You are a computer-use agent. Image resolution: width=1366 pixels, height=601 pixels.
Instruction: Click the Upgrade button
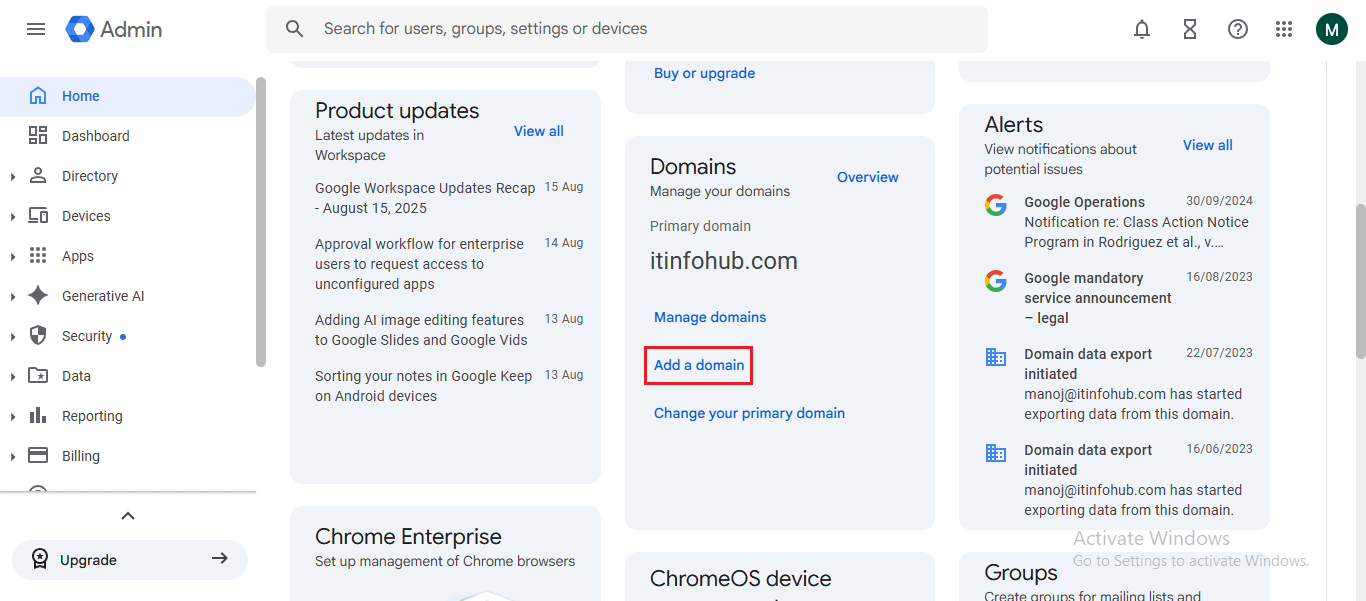pyautogui.click(x=130, y=560)
